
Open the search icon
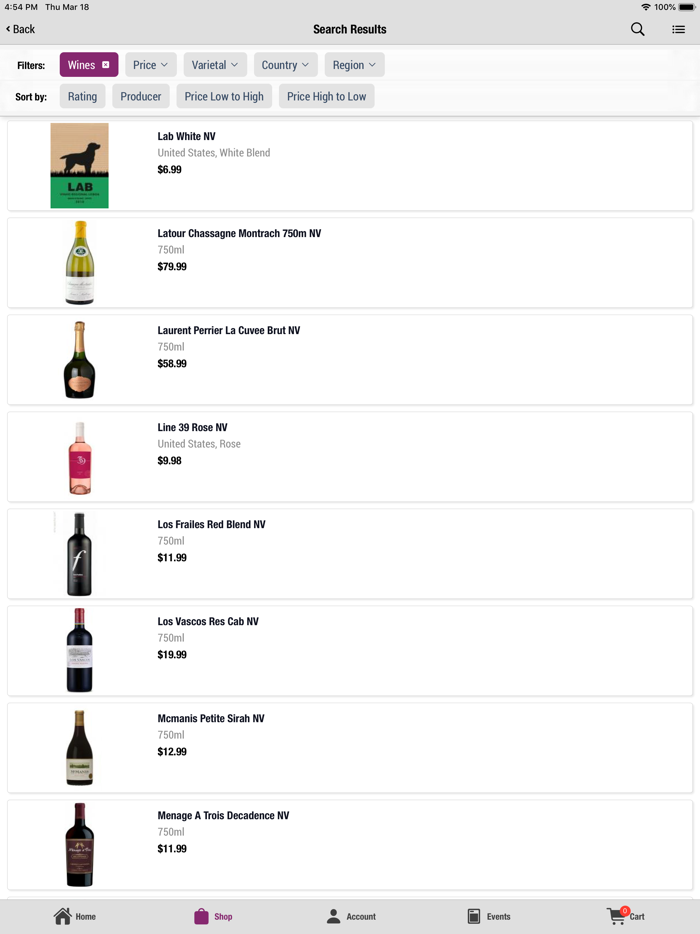(637, 30)
